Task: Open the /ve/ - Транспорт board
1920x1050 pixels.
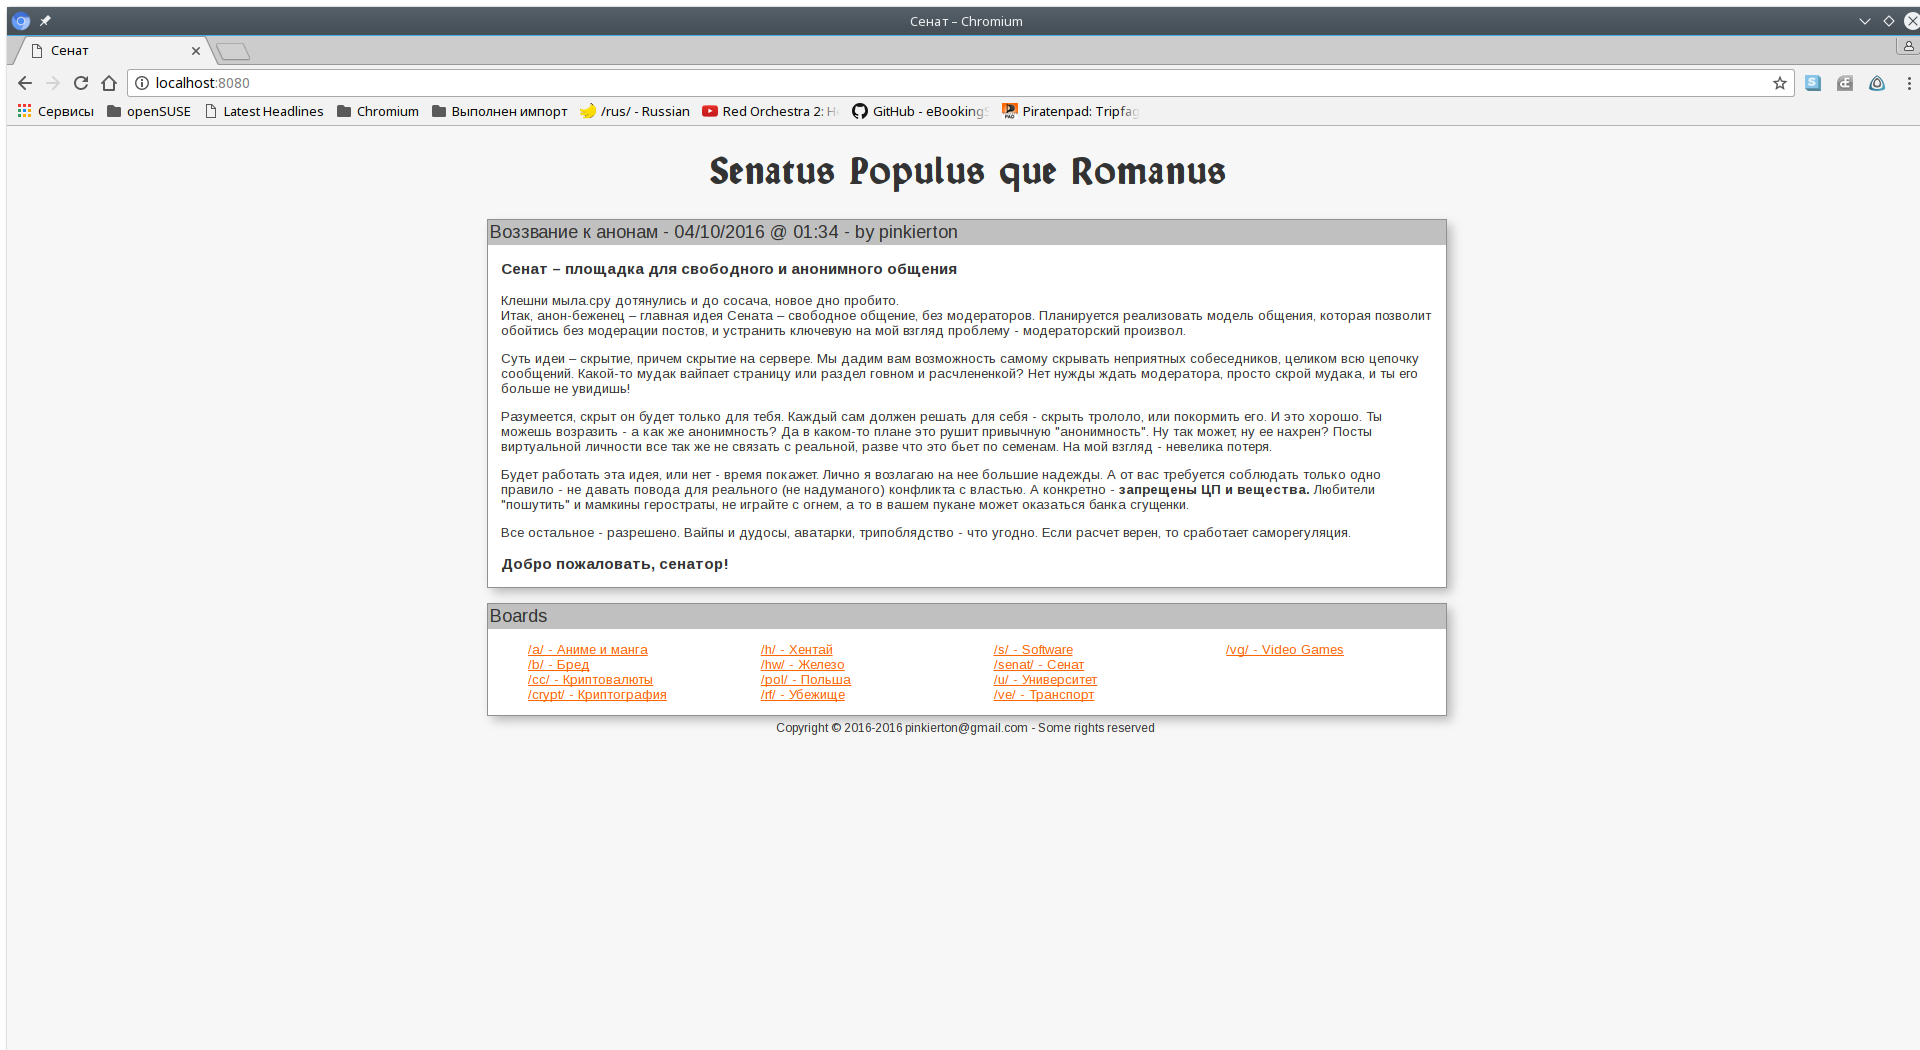Action: point(1044,695)
